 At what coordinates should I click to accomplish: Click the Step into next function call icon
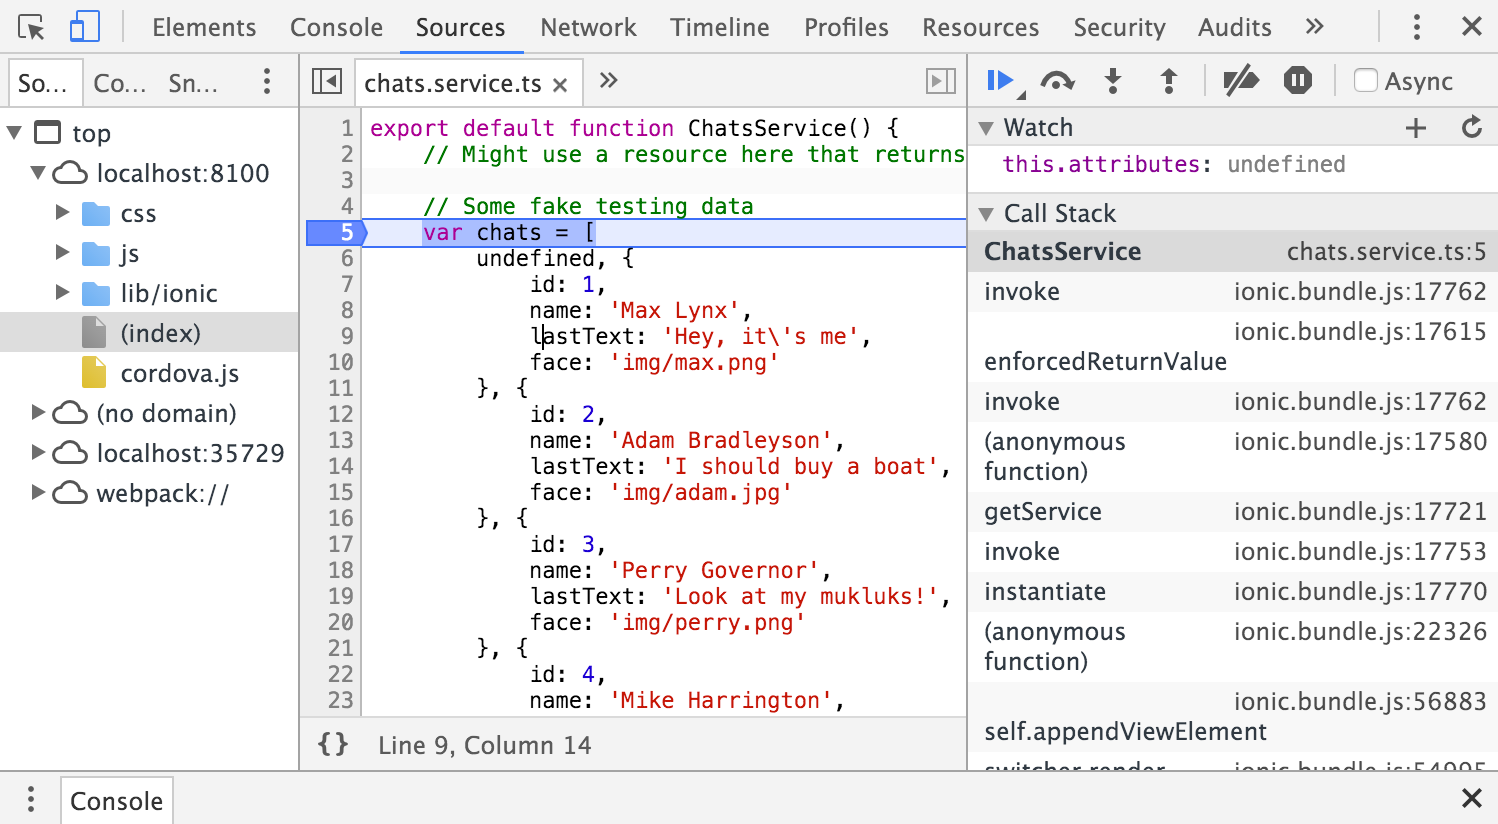[x=1113, y=80]
